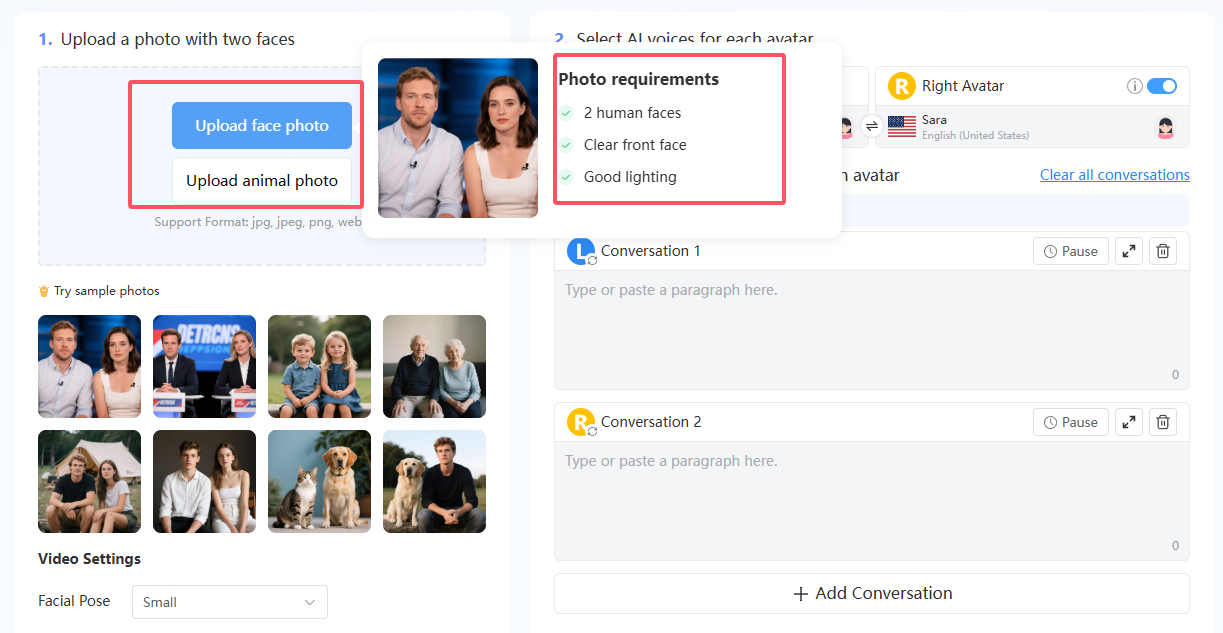Insert Pause in Conversation 1

pos(1070,252)
